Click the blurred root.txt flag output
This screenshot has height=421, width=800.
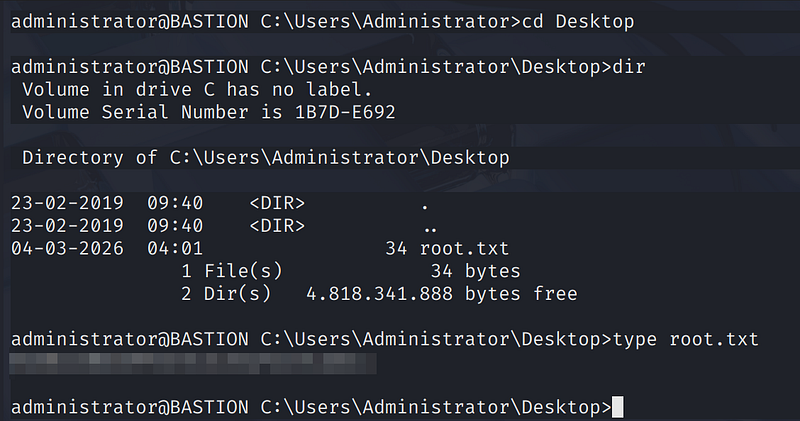pos(192,363)
